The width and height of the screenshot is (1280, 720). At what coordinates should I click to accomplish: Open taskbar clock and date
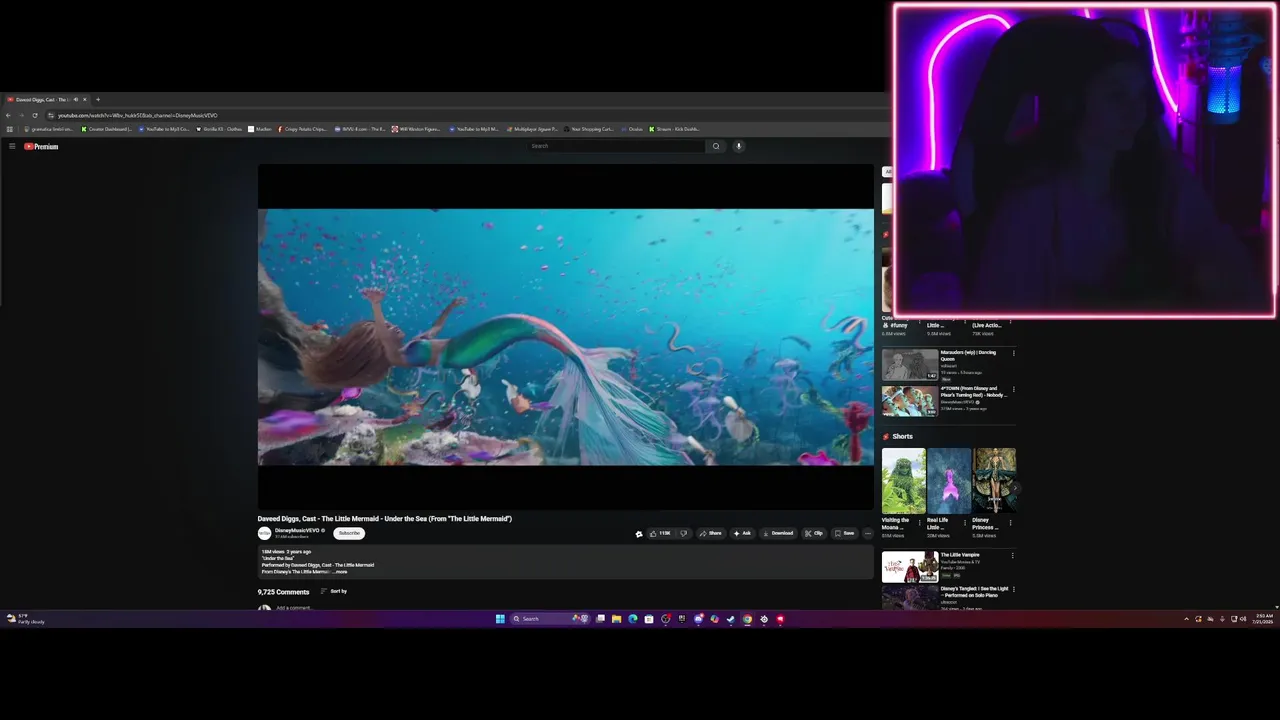pyautogui.click(x=1264, y=619)
